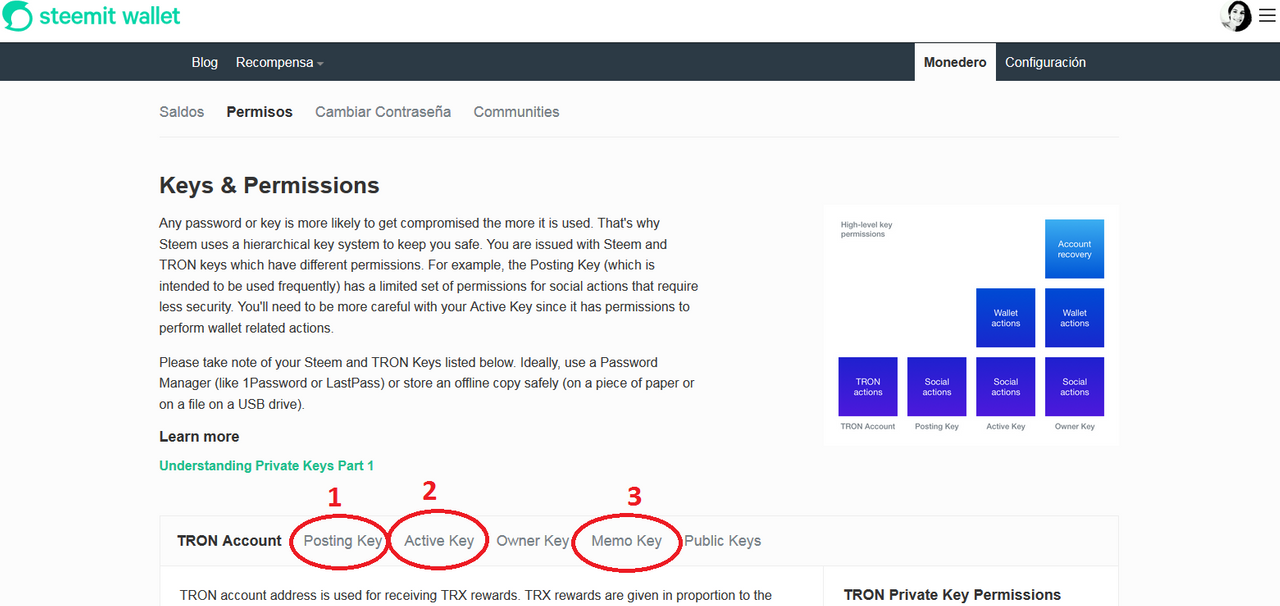Open Cambiar Contraseña

[383, 112]
